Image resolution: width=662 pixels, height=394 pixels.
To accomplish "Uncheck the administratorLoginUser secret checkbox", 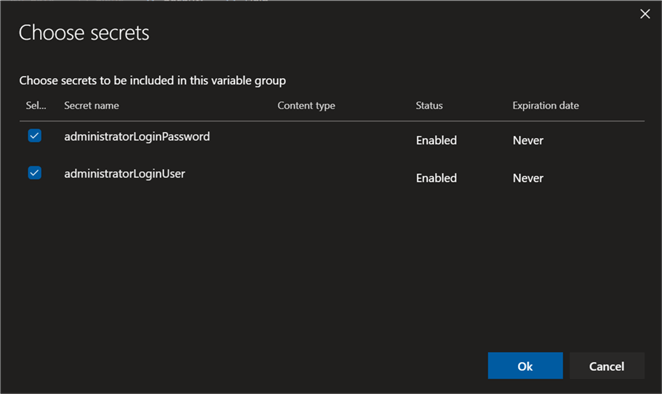I will (x=35, y=173).
